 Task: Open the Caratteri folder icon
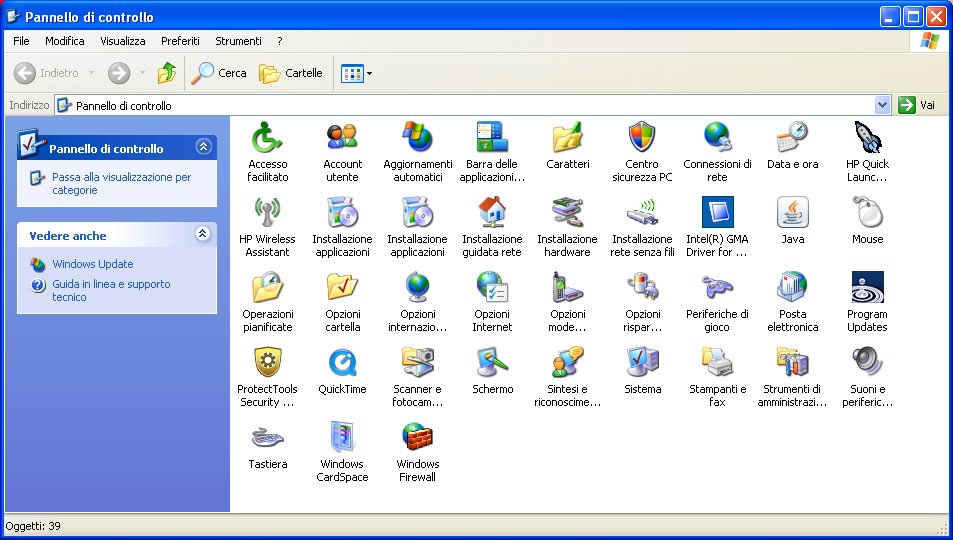568,137
